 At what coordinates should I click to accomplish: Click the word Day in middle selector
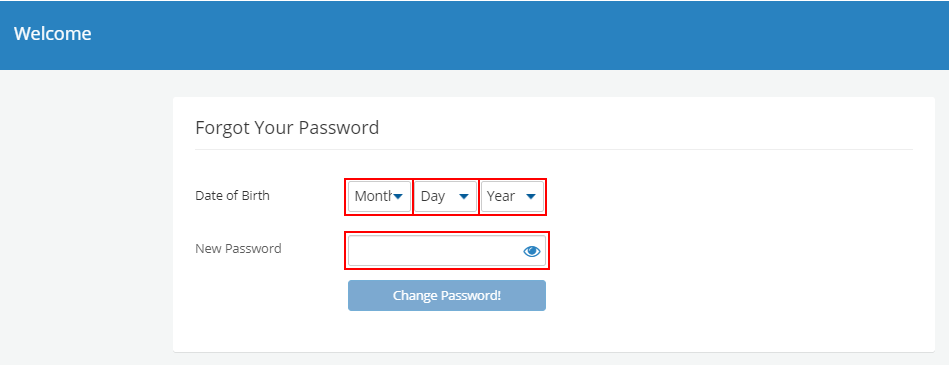tap(433, 196)
